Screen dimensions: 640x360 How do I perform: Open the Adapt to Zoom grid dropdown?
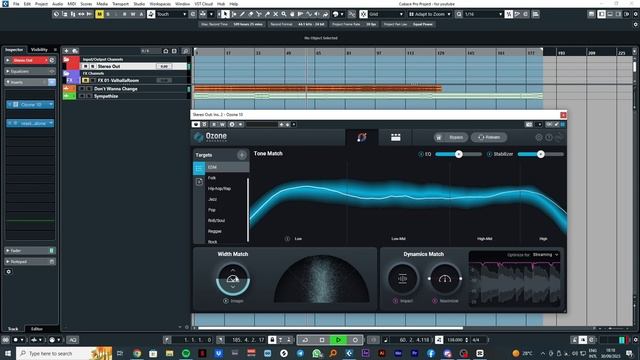429,14
